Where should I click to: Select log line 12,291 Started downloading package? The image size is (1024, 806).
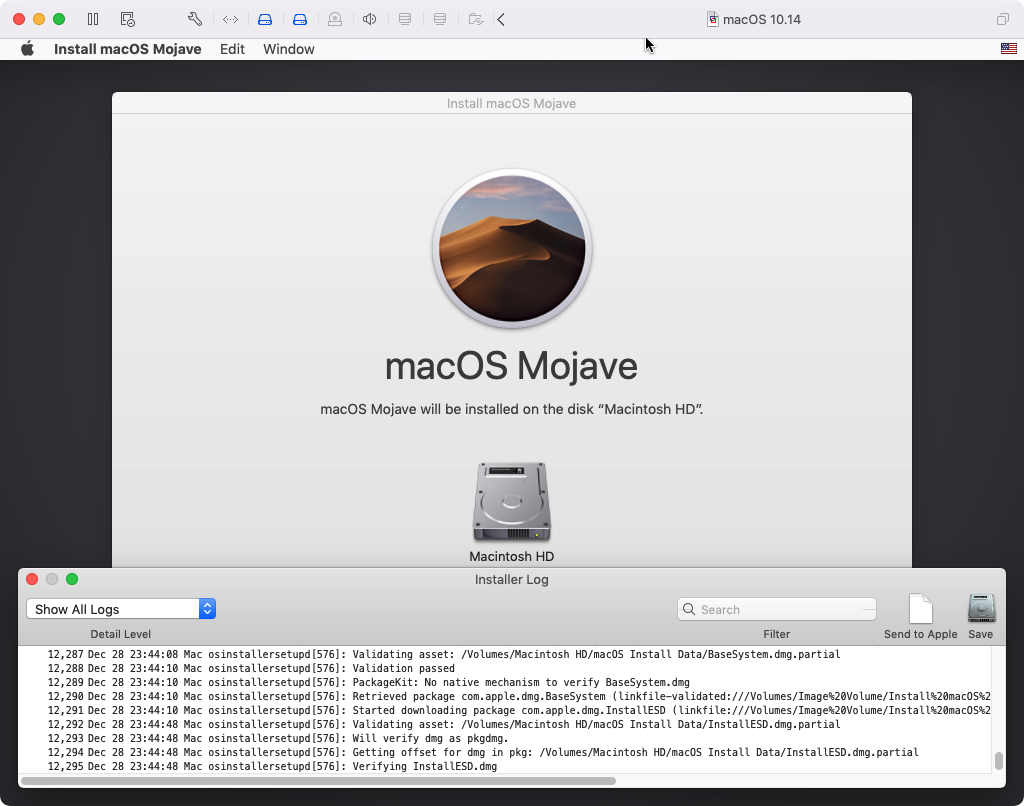coord(504,711)
